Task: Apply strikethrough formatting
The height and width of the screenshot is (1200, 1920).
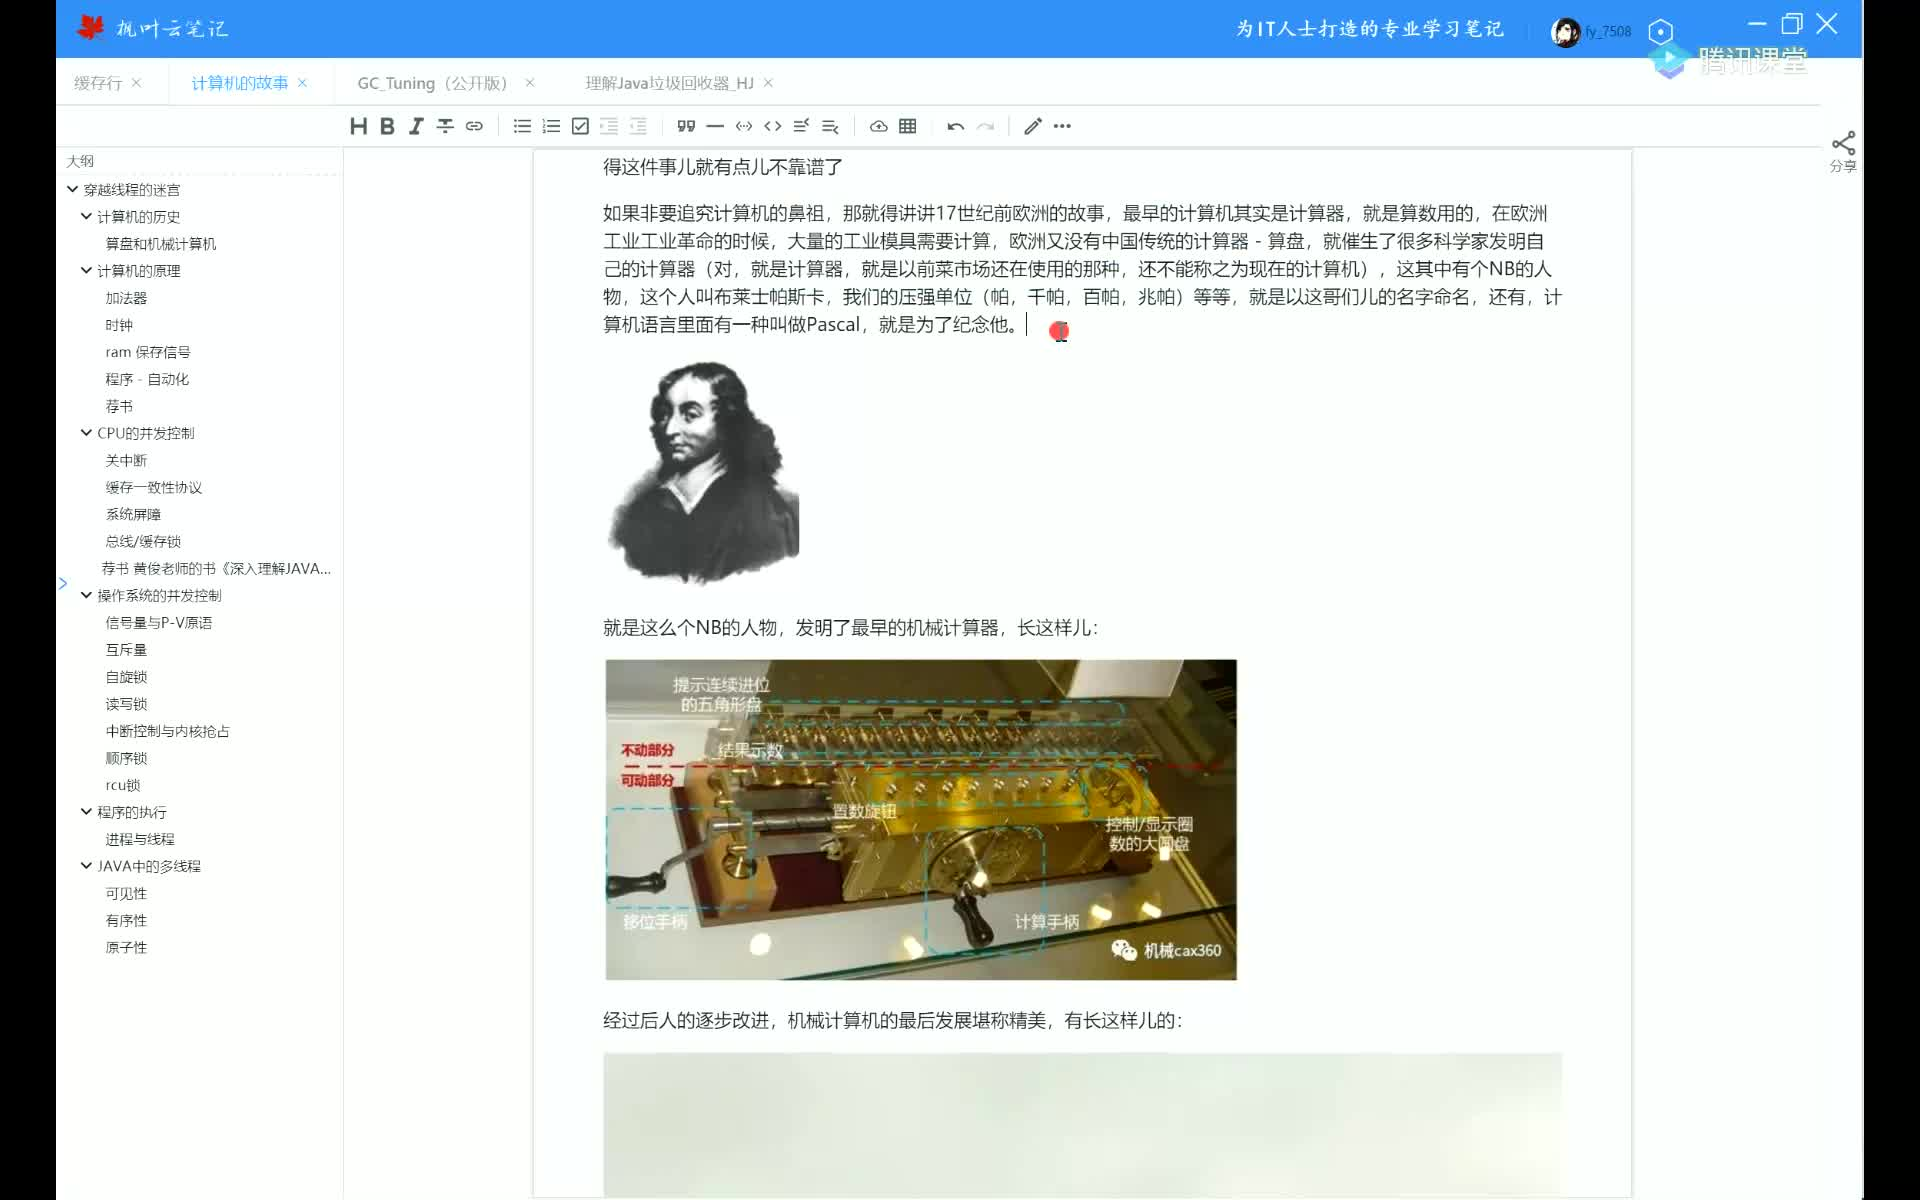Action: point(445,126)
